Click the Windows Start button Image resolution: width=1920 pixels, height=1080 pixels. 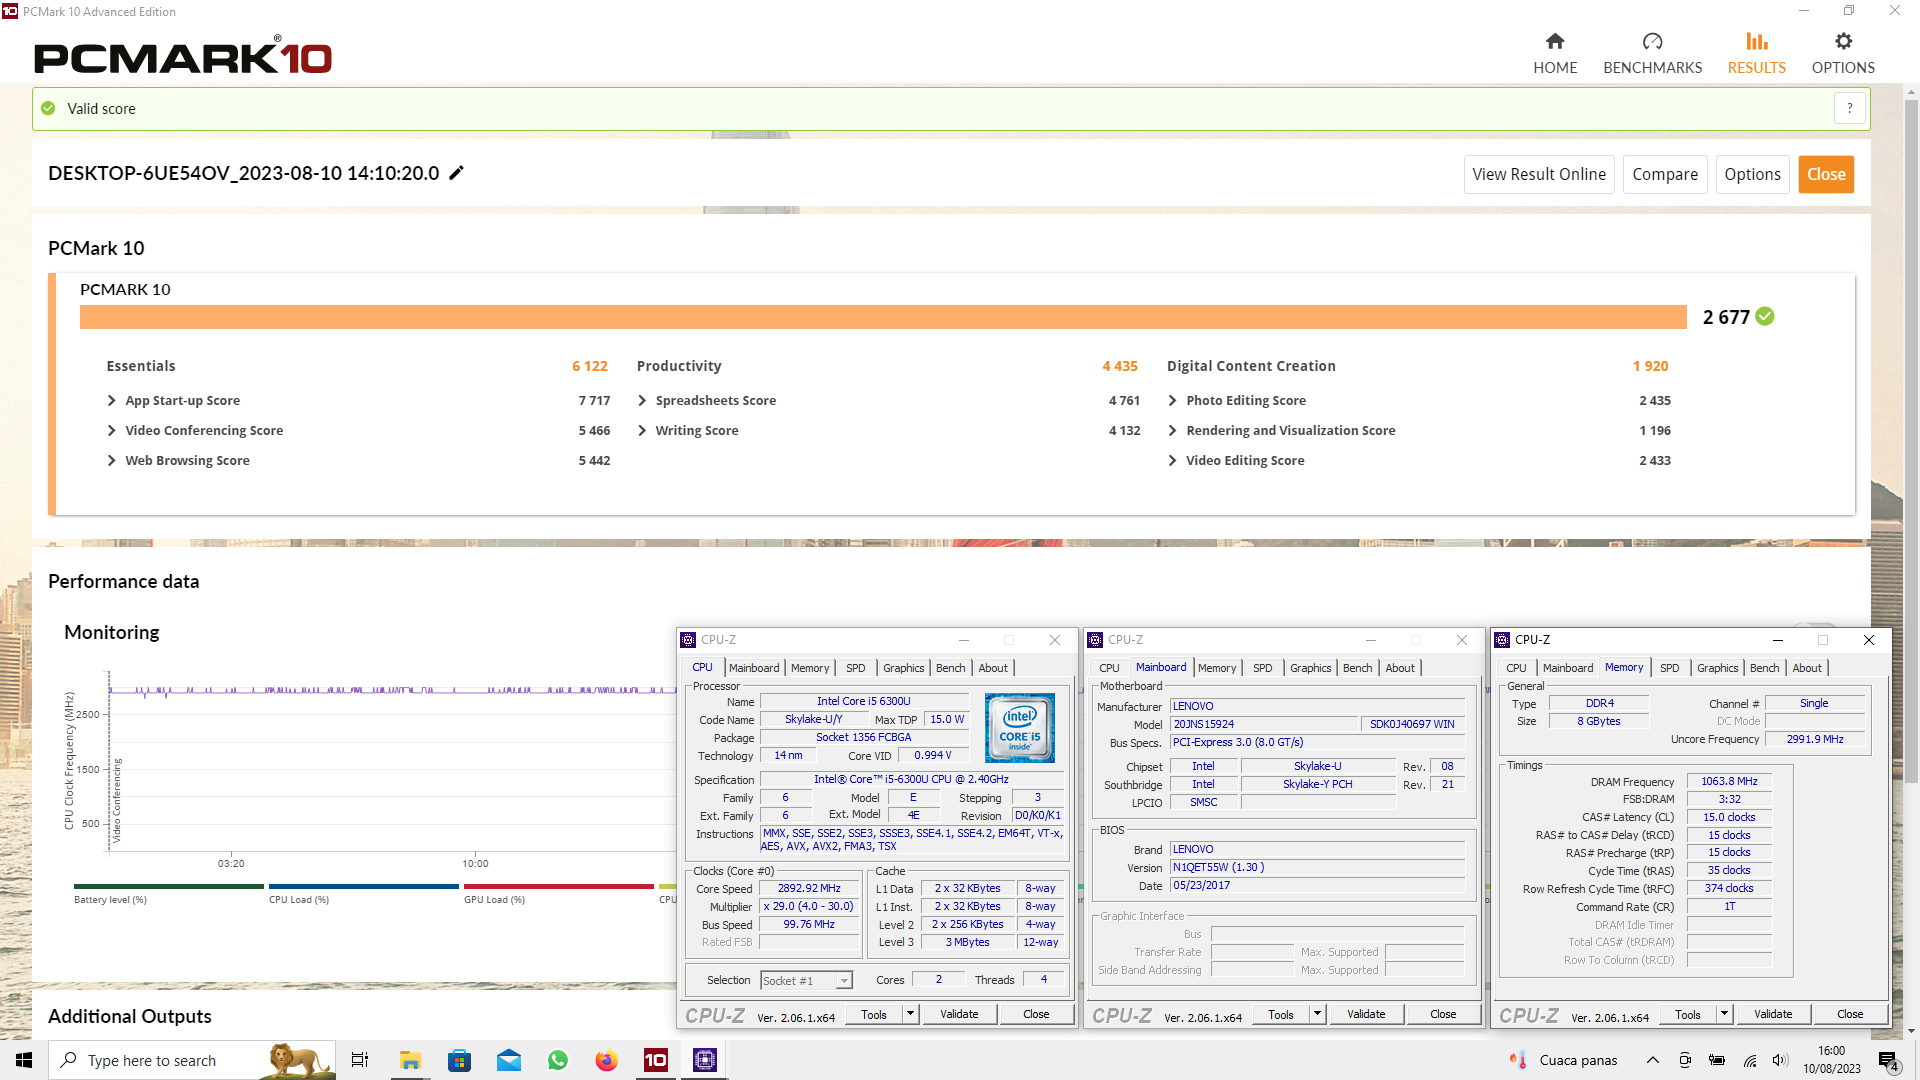[x=24, y=1060]
